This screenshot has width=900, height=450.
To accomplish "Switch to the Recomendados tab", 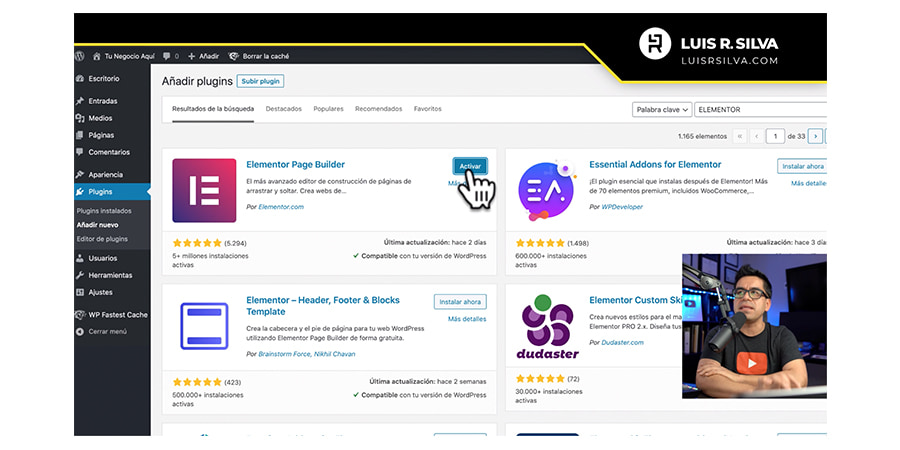I will [378, 108].
